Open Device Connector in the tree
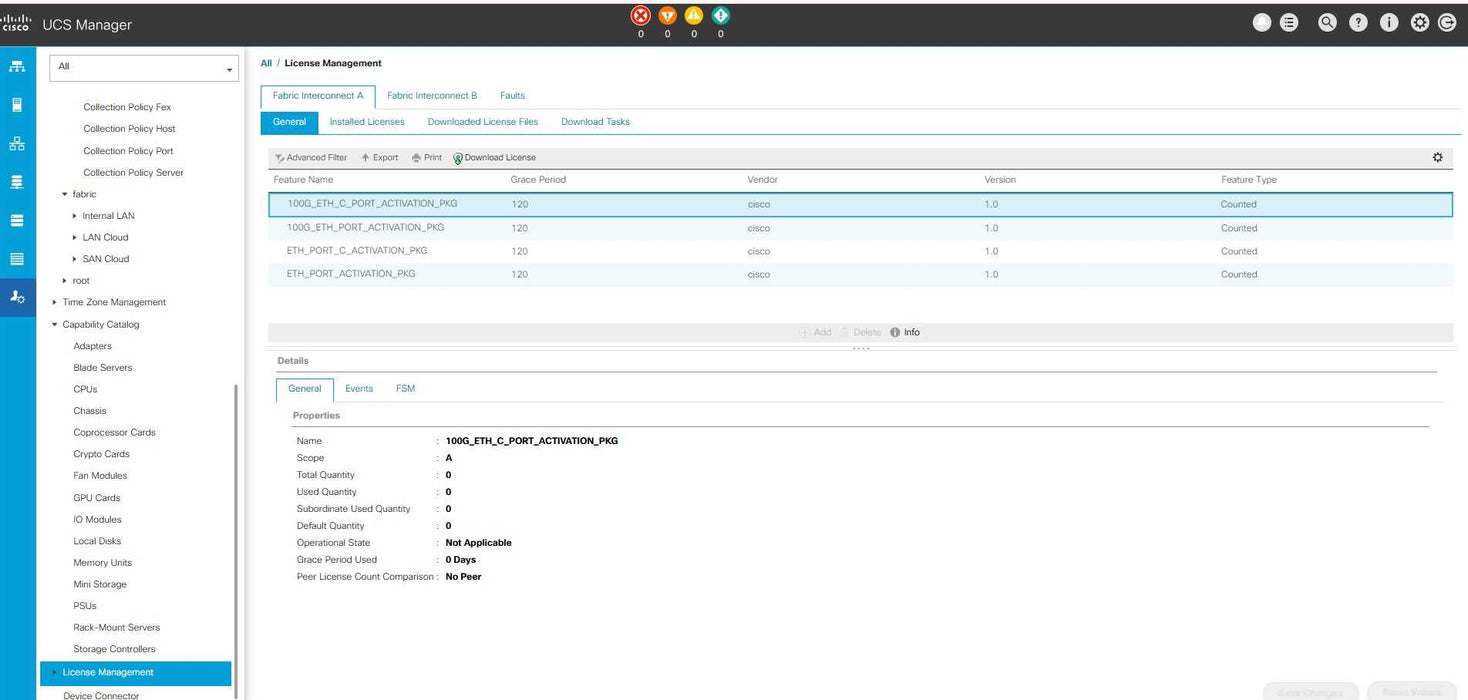The height and width of the screenshot is (700, 1468). pos(101,695)
